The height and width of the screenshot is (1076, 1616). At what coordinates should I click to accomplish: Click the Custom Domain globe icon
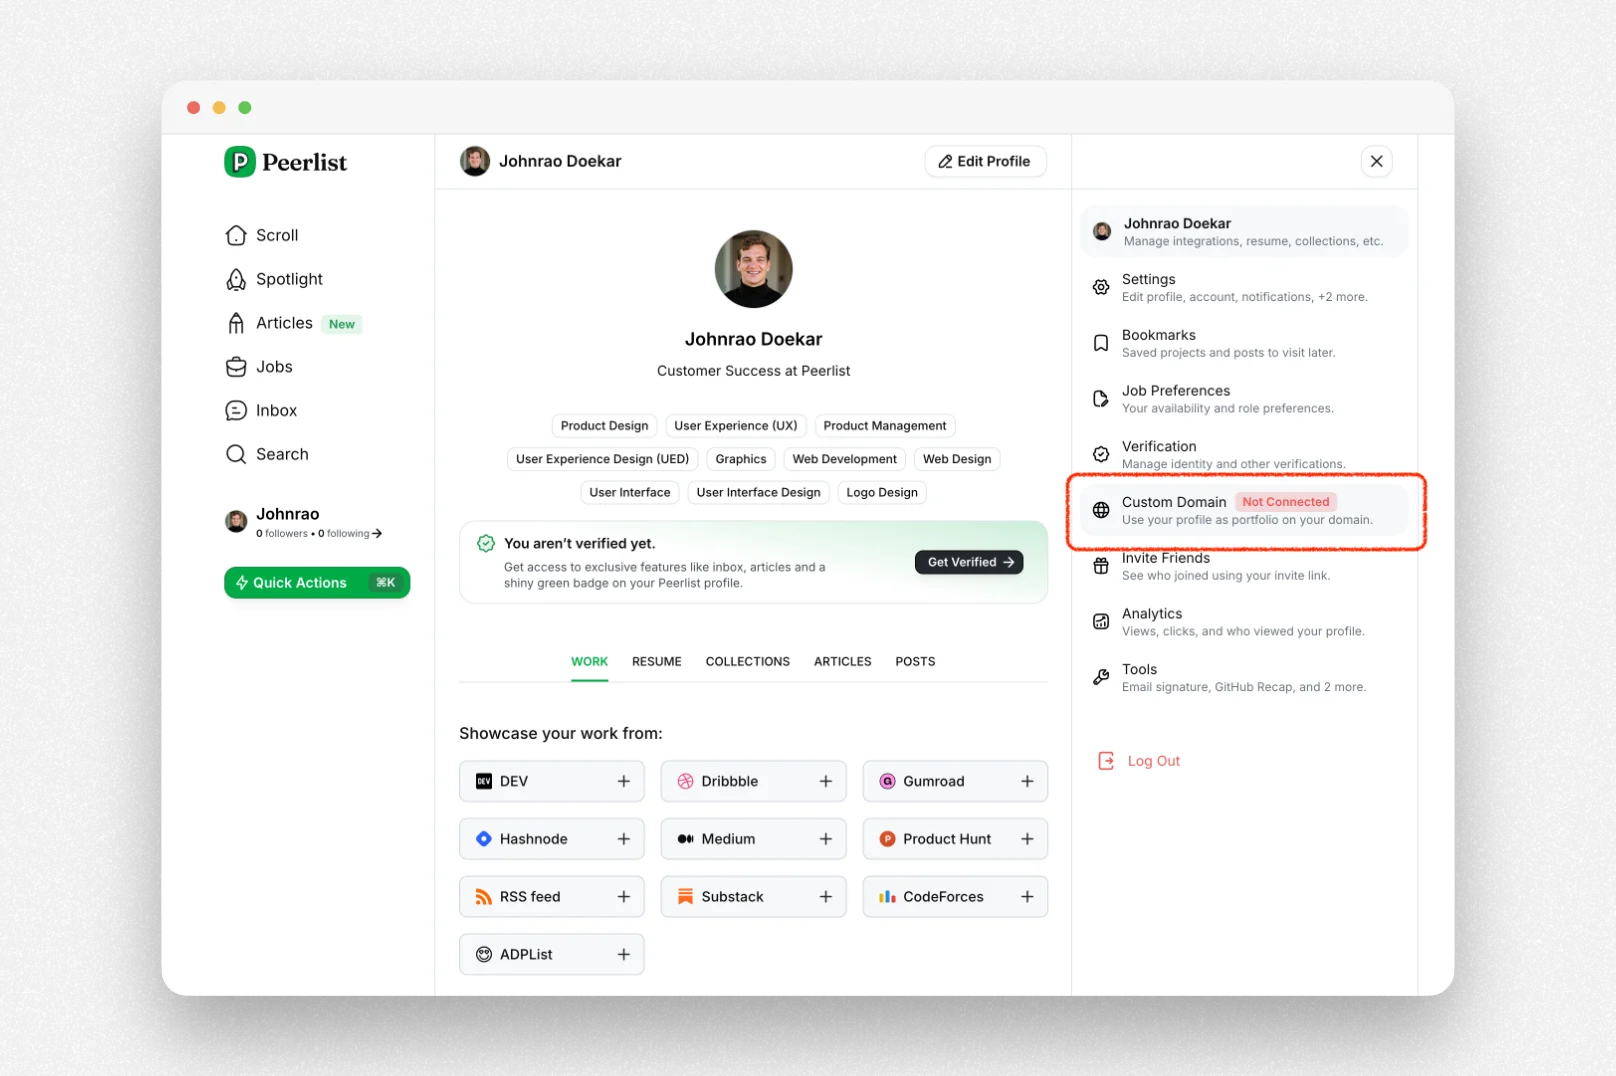[x=1101, y=510]
